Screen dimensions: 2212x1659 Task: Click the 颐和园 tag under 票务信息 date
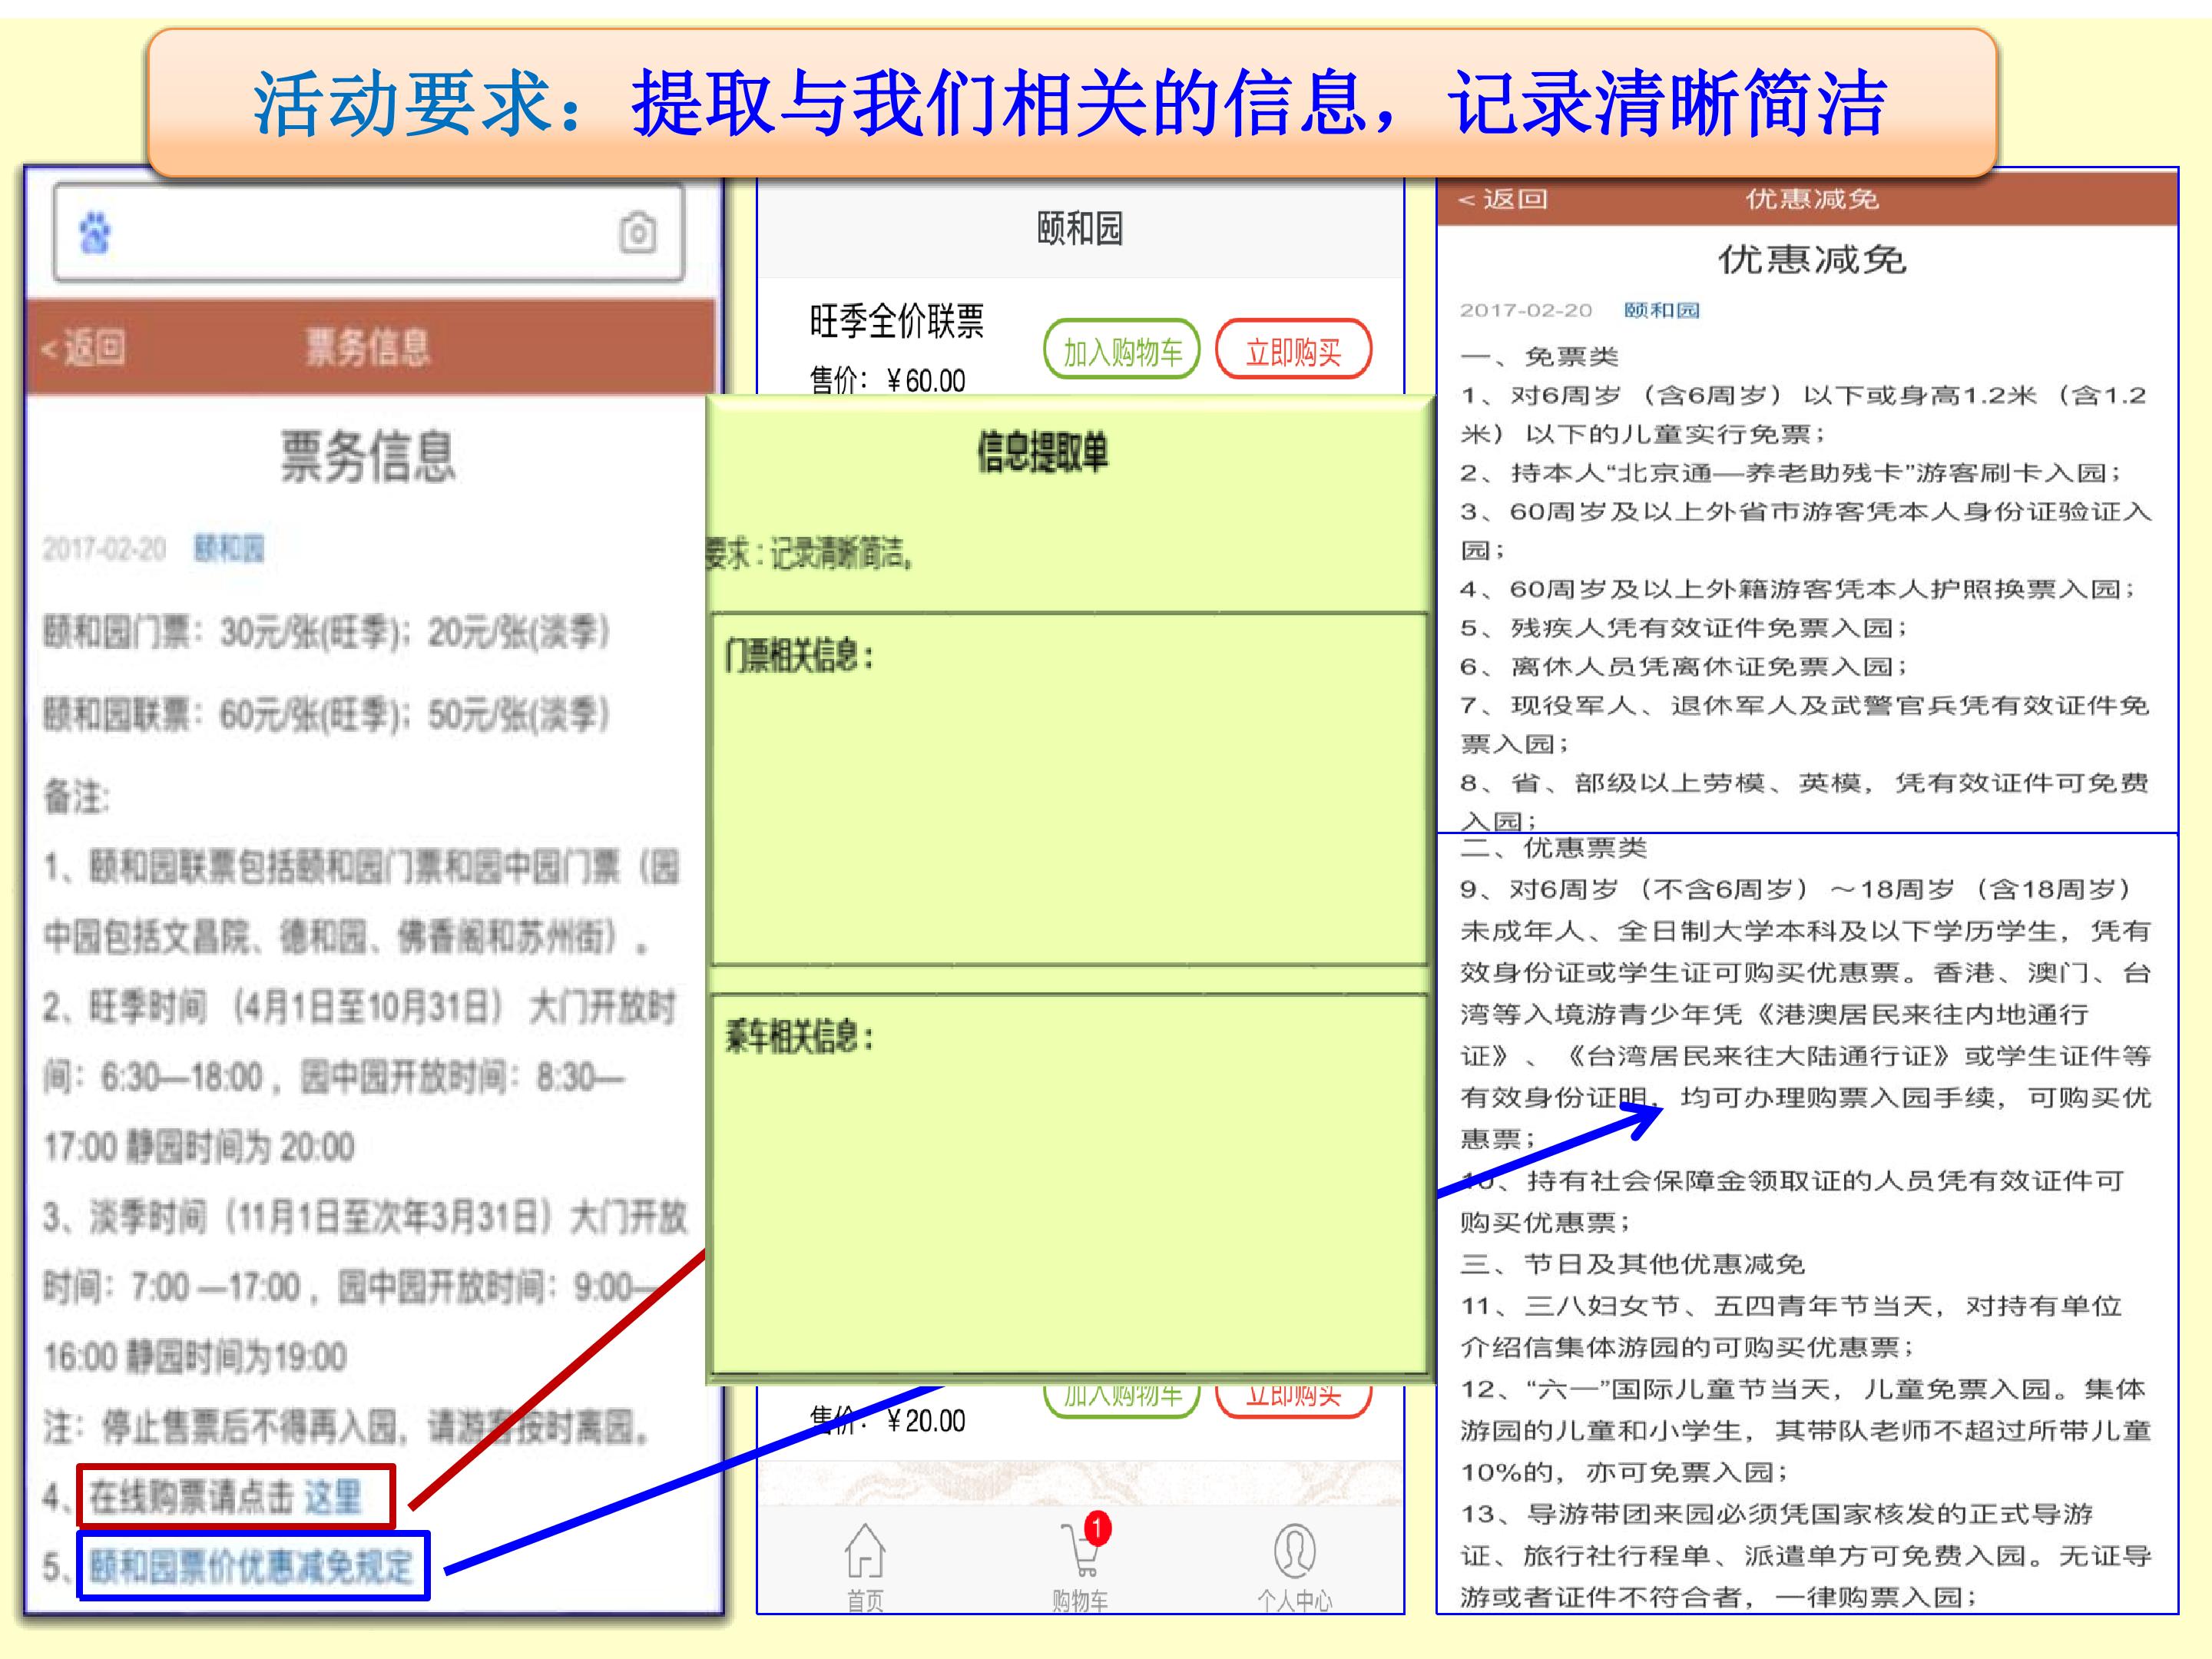[229, 548]
